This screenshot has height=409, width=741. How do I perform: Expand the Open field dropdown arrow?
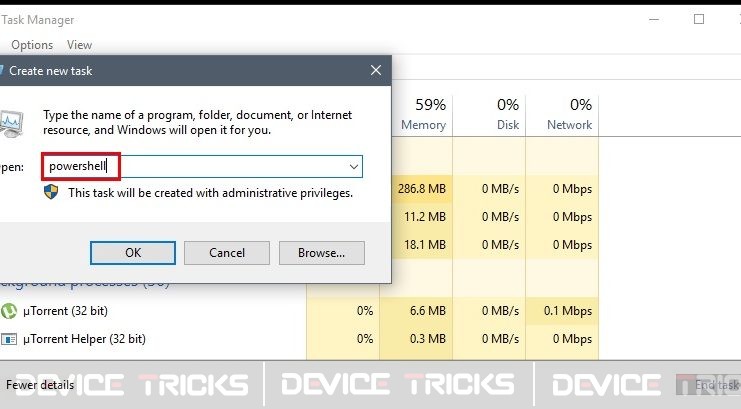[353, 166]
